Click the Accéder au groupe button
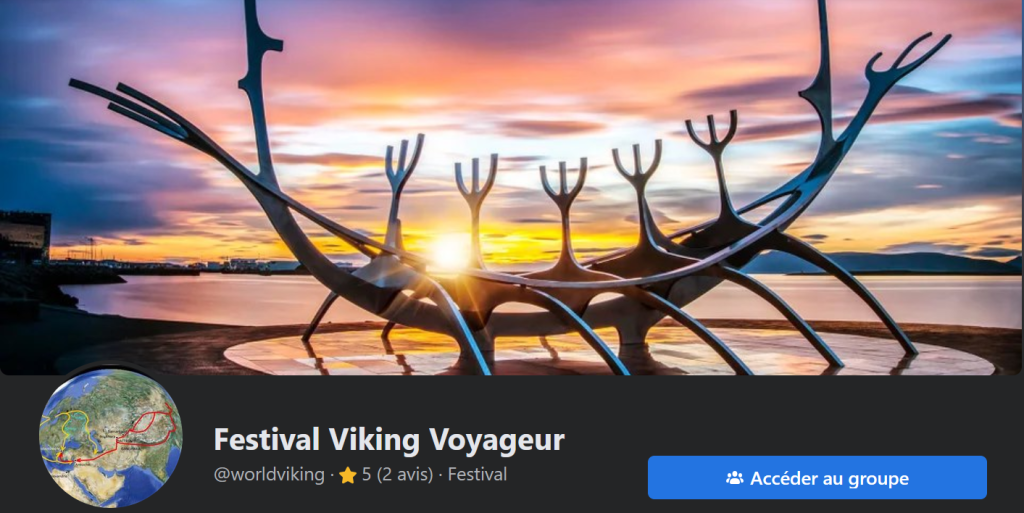Viewport: 1024px width, 513px height. (816, 478)
